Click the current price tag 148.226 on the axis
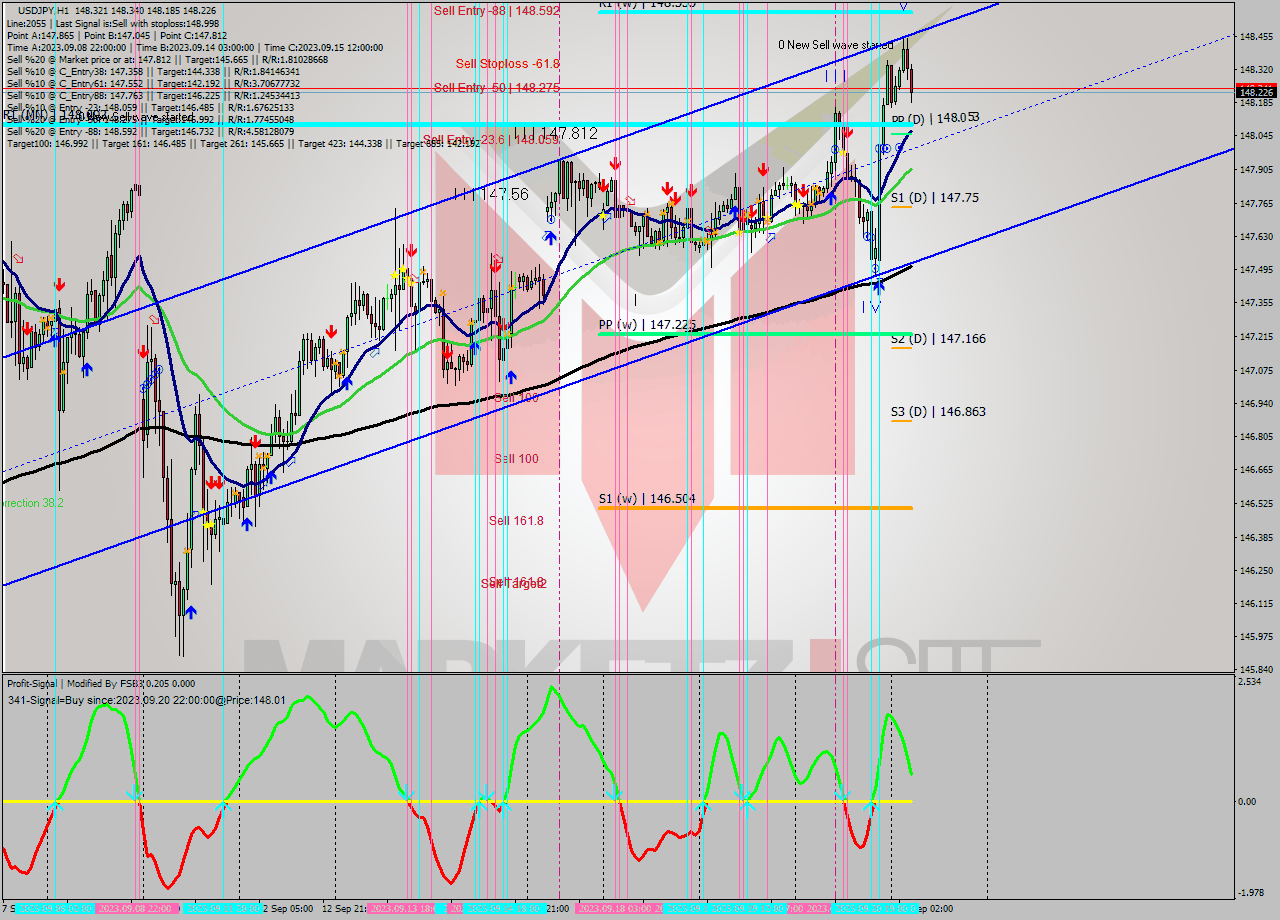Viewport: 1280px width, 920px height. pos(1256,92)
